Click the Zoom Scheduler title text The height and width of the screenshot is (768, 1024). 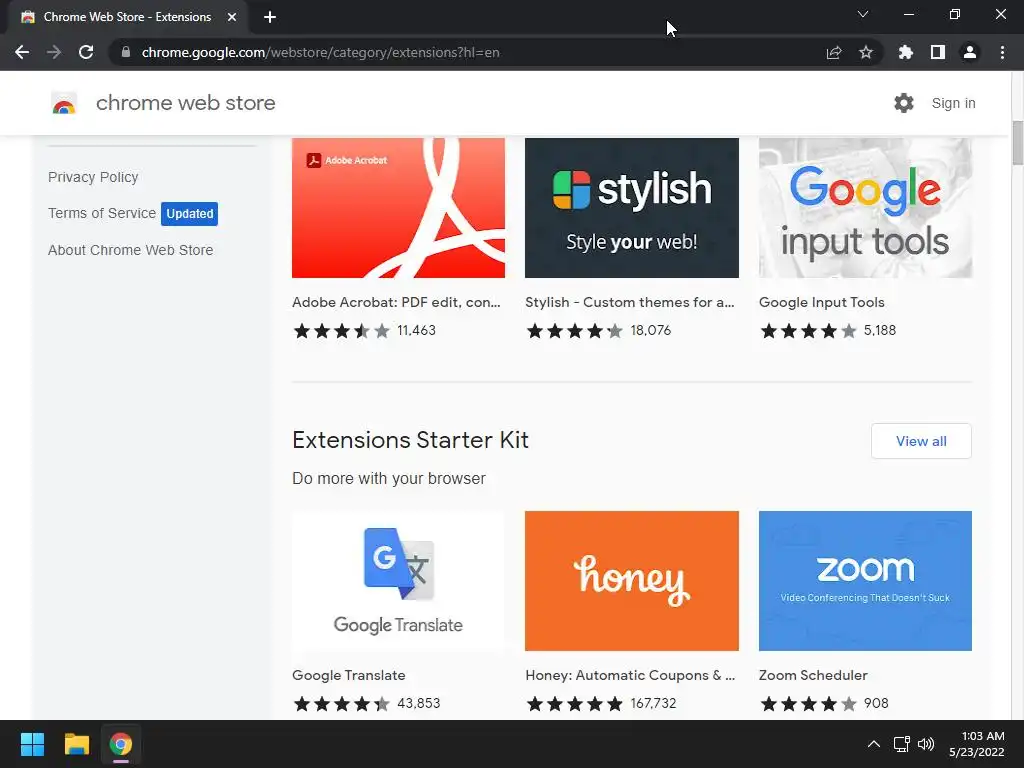[813, 675]
